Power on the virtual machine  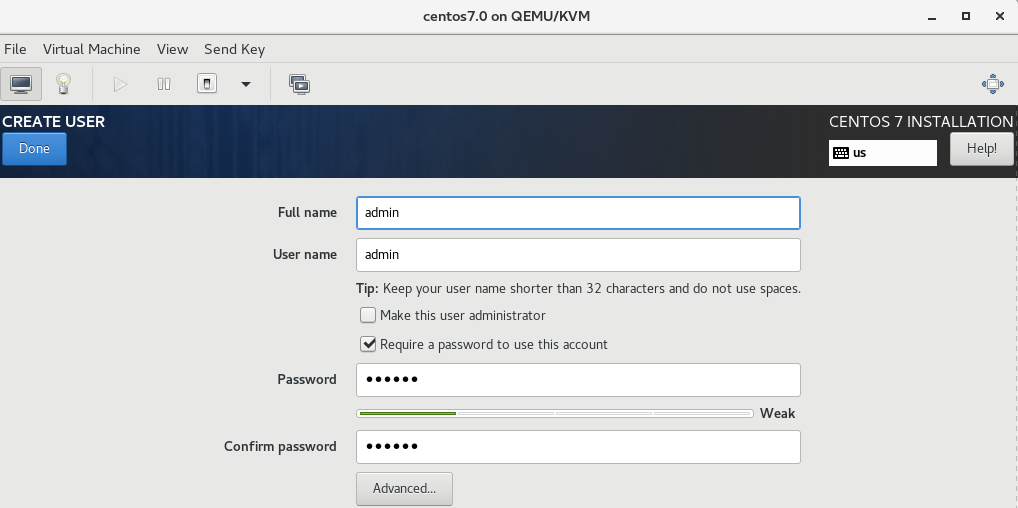(120, 84)
